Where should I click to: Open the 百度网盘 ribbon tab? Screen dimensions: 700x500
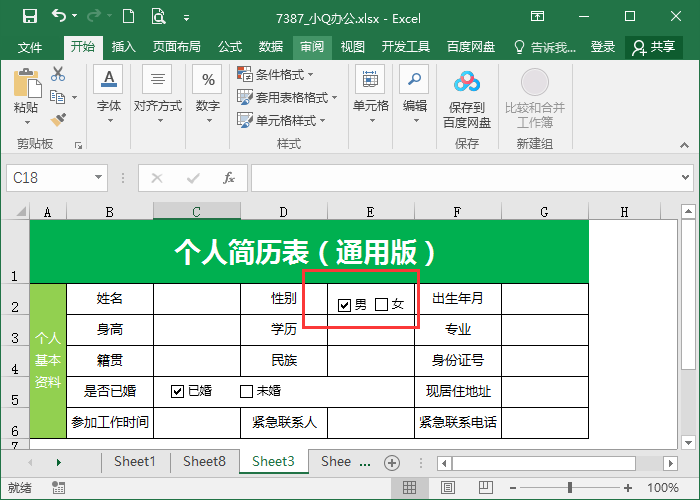pos(471,47)
